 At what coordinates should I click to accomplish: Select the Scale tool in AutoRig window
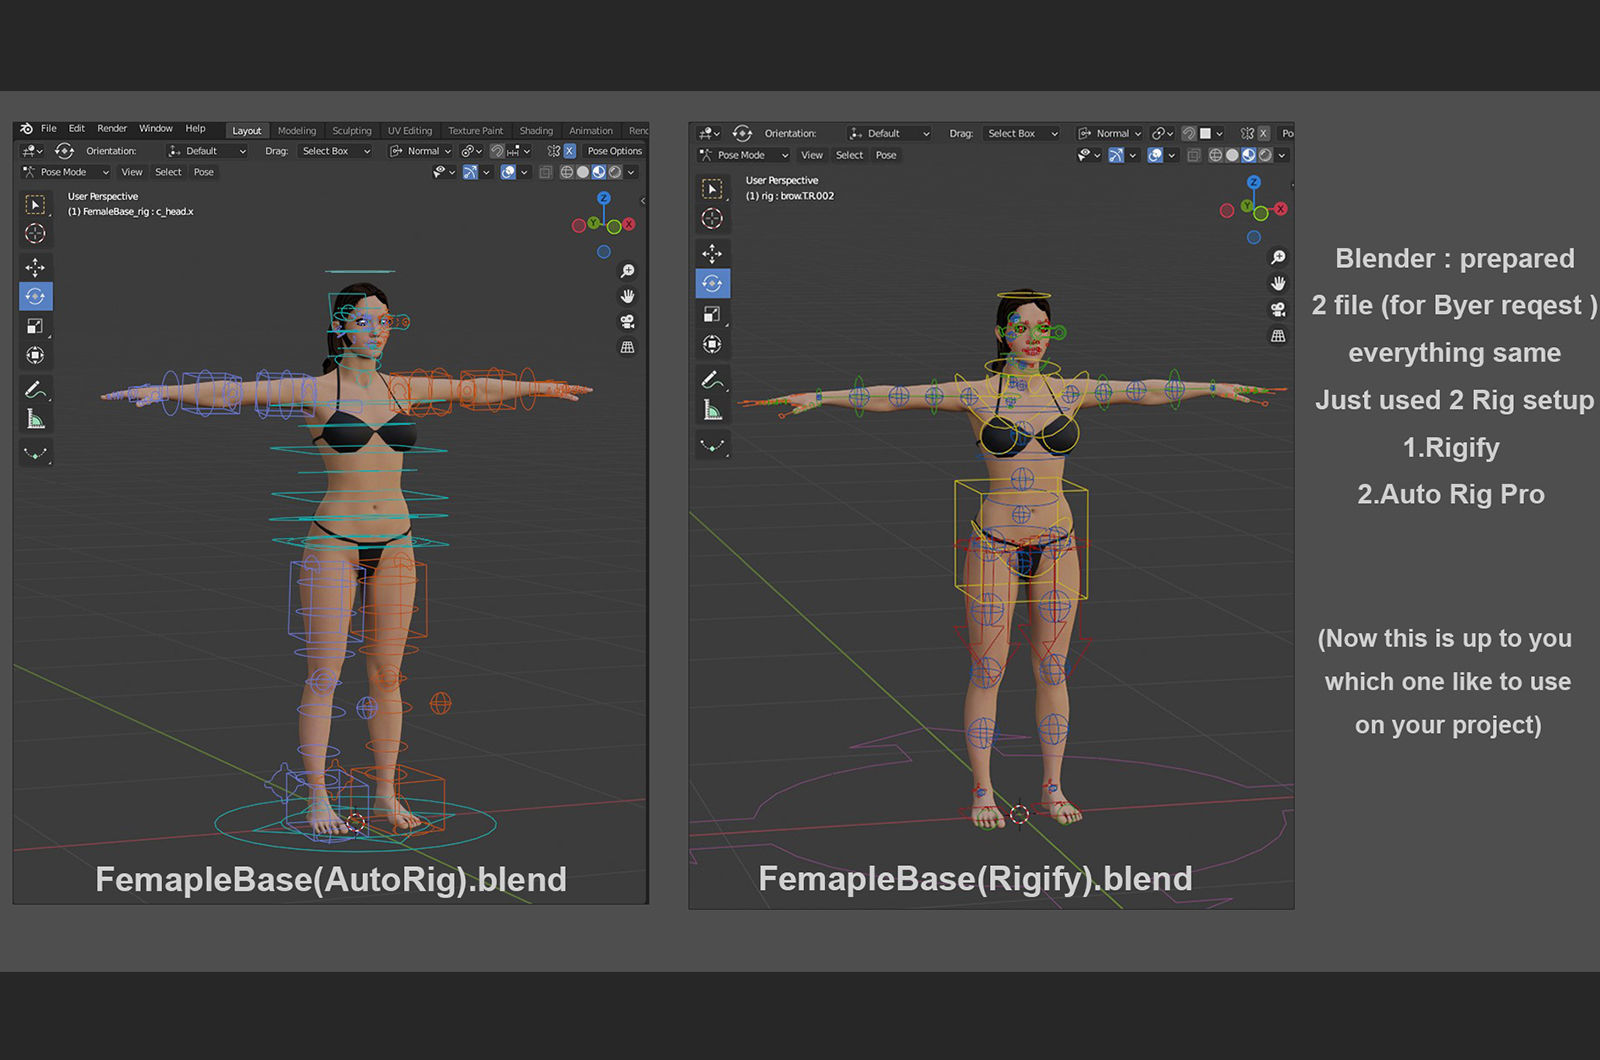tap(35, 326)
